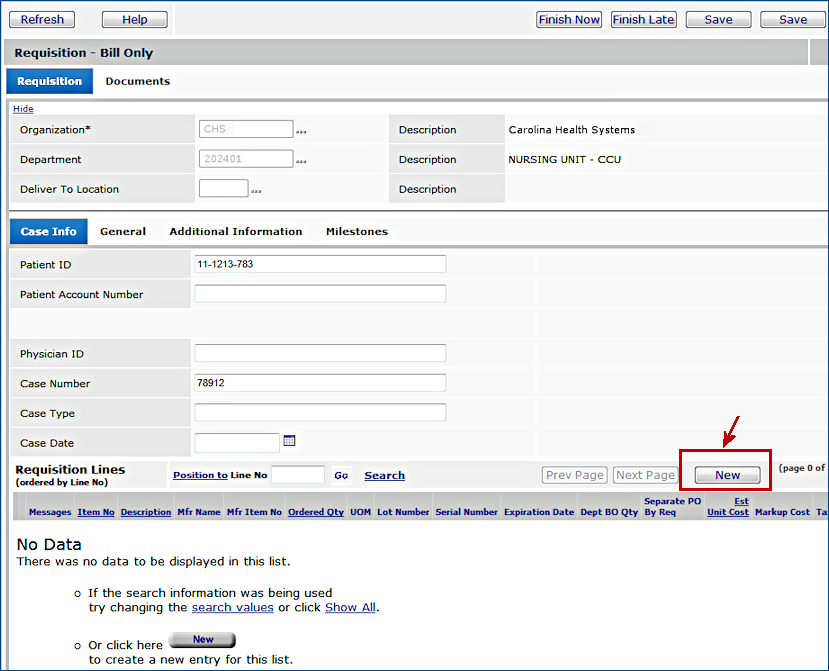Click the Go button beside Line No
Viewport: 829px width, 671px height.
point(341,476)
